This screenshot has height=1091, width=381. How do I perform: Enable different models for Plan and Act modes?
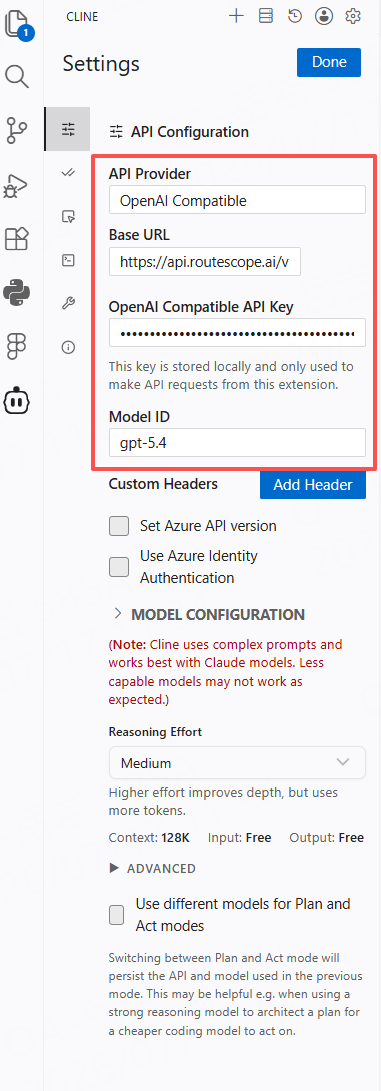[117, 915]
